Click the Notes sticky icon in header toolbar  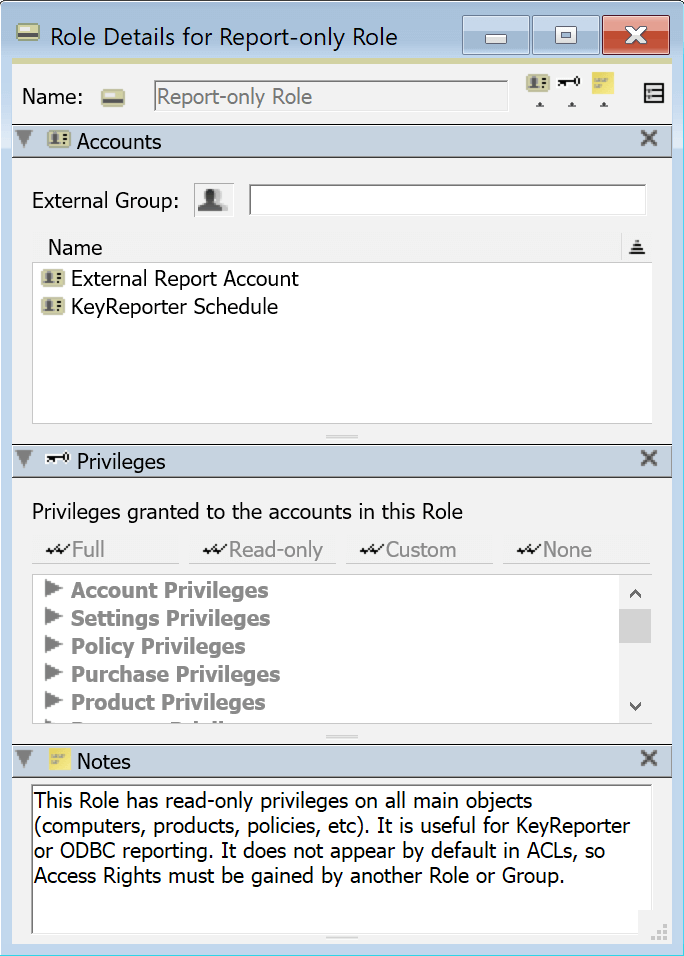pos(602,84)
